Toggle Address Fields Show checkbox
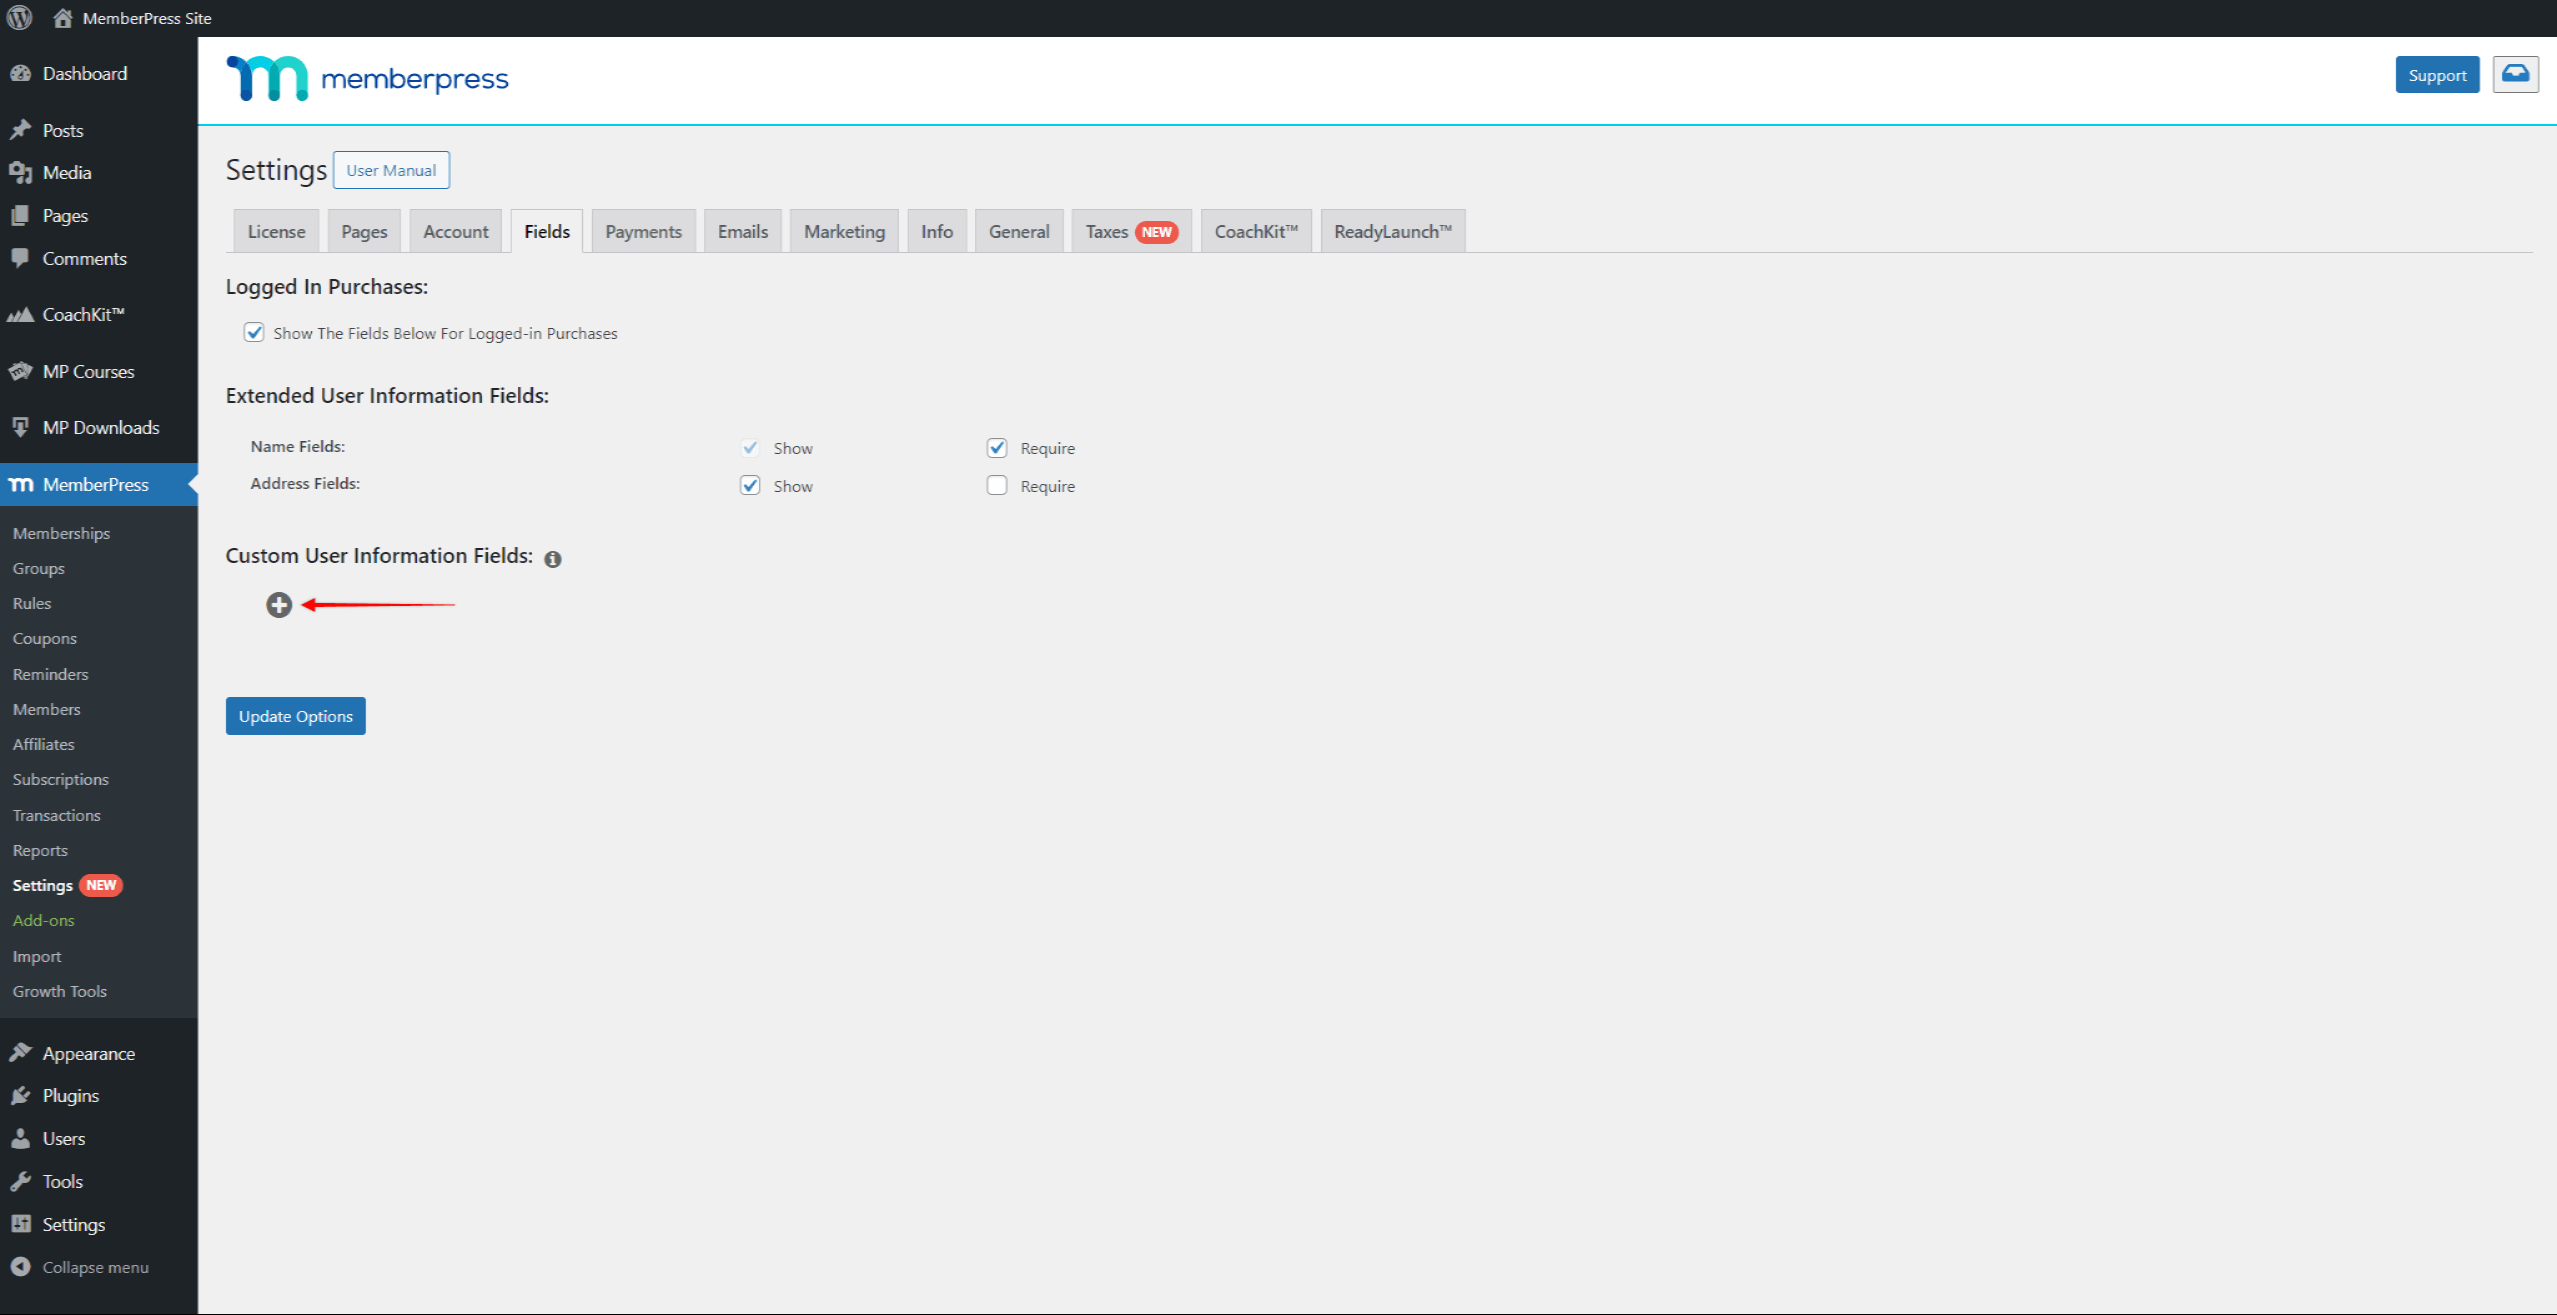 point(750,485)
